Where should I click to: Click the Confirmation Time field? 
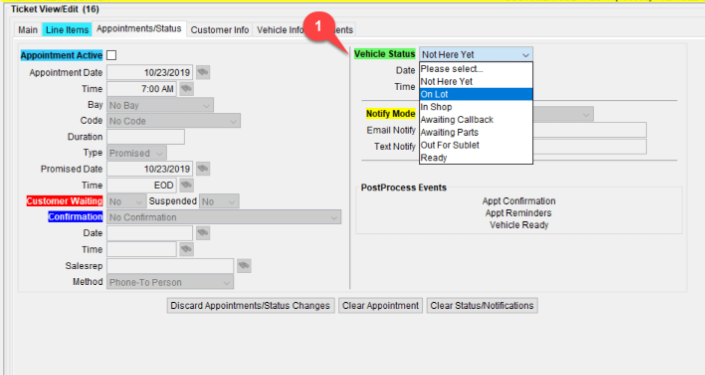click(141, 249)
